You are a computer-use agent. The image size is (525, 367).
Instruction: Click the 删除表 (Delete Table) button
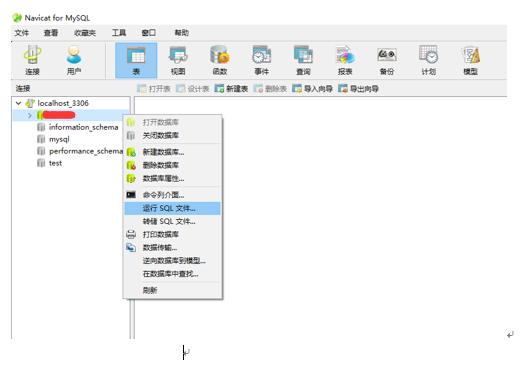(270, 89)
